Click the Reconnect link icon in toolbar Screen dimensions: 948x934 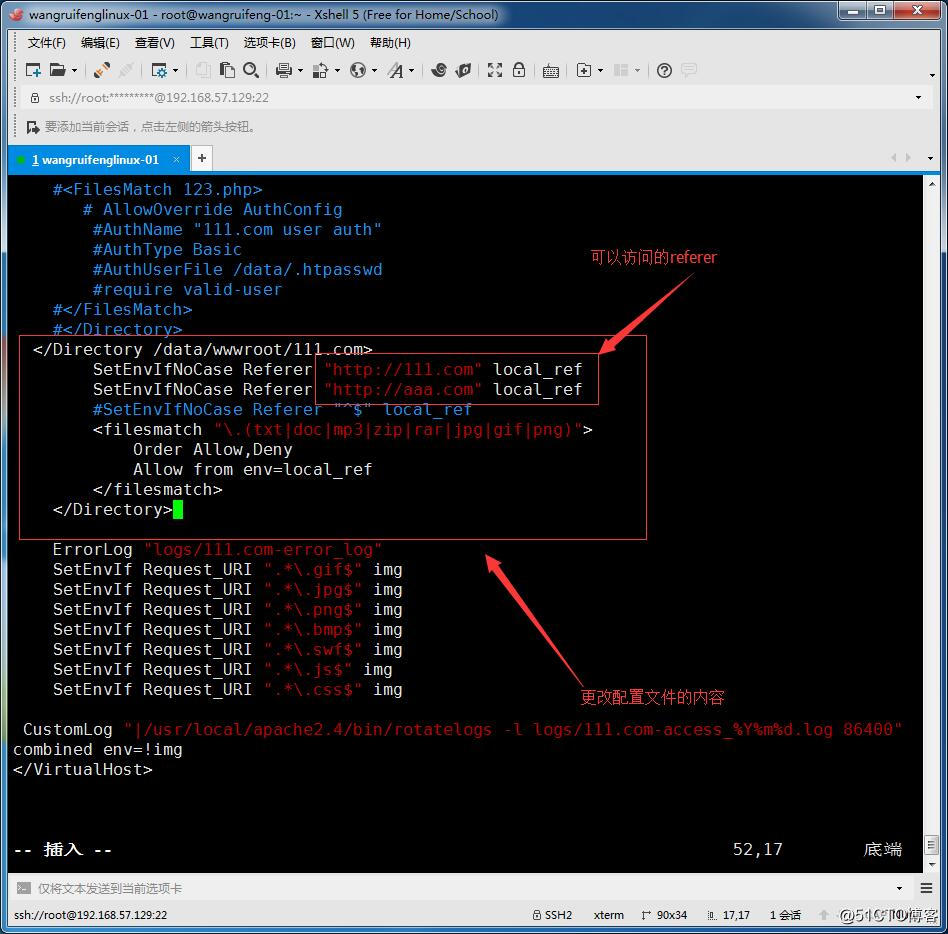click(x=102, y=71)
